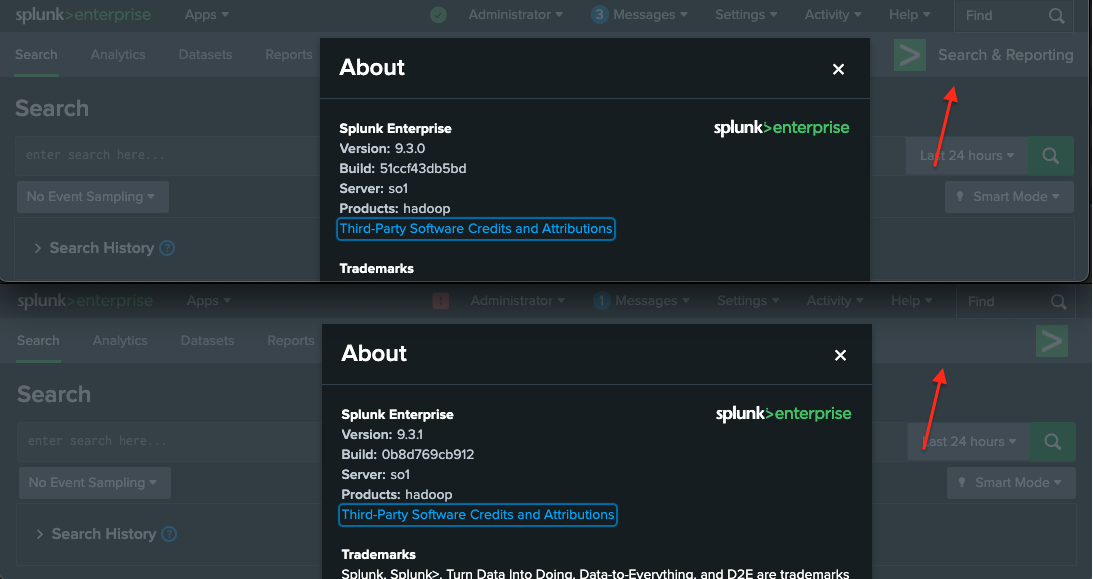Open the 3 Messages dropdown
Screen dimensions: 1093x579
coord(639,15)
